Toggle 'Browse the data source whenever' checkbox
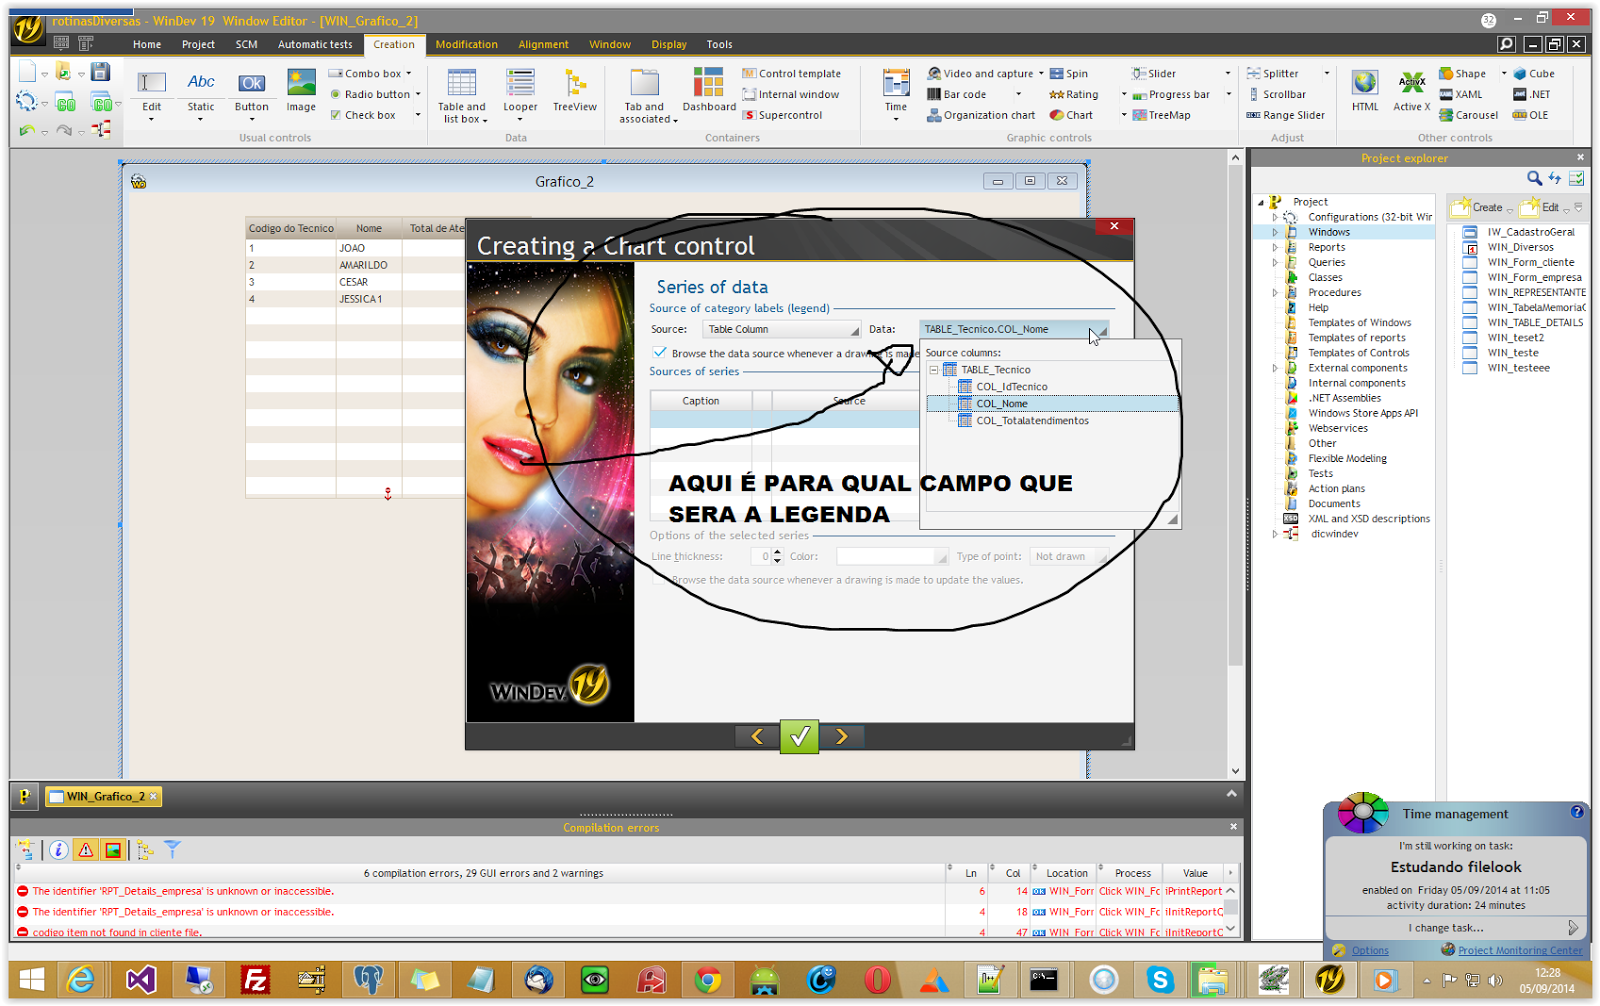 (660, 353)
